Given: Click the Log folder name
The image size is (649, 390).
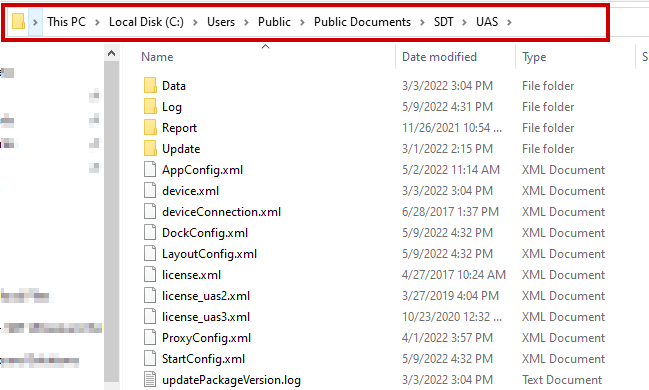Looking at the screenshot, I should pyautogui.click(x=172, y=107).
